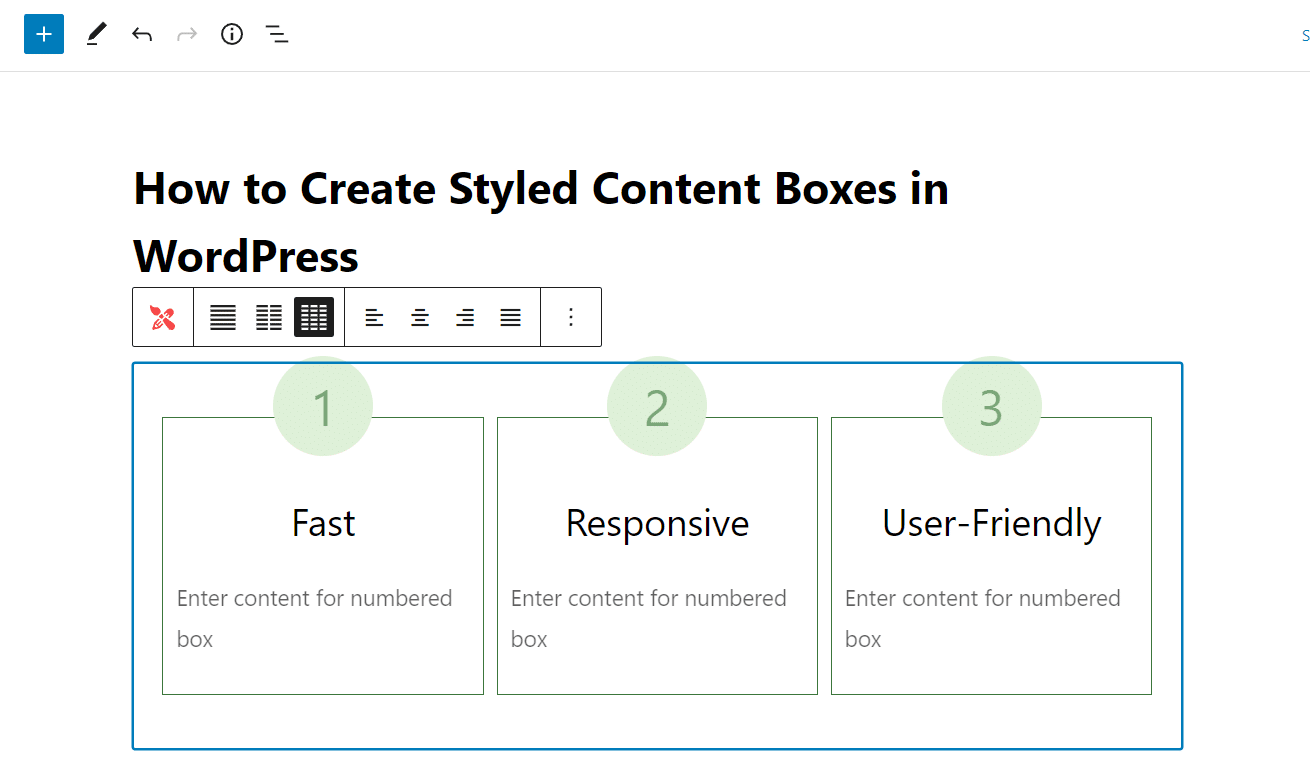Switch to two column layout

[x=269, y=318]
